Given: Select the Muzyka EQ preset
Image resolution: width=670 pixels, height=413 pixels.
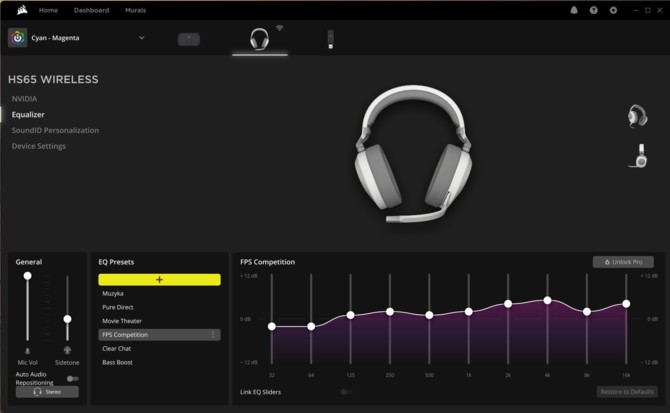Looking at the screenshot, I should pos(113,293).
